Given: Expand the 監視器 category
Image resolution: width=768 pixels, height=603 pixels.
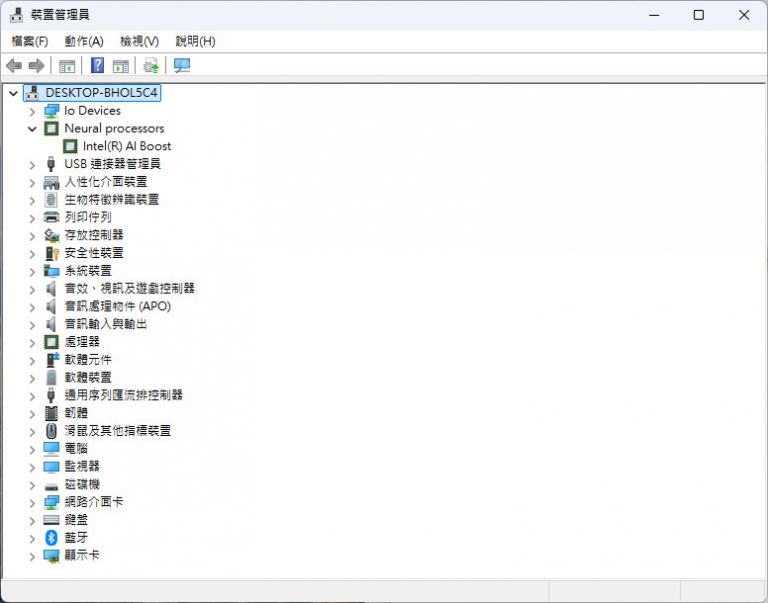Looking at the screenshot, I should (32, 467).
